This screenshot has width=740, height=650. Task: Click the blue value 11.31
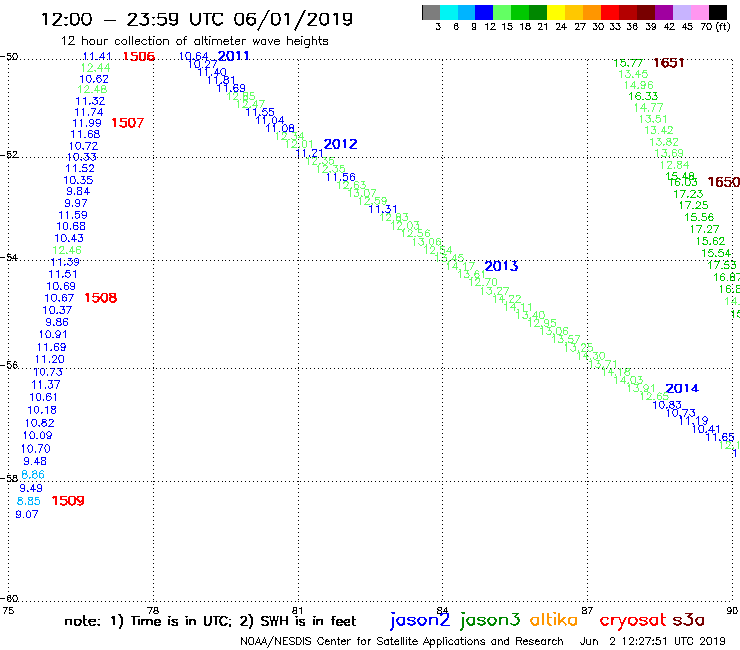[383, 209]
